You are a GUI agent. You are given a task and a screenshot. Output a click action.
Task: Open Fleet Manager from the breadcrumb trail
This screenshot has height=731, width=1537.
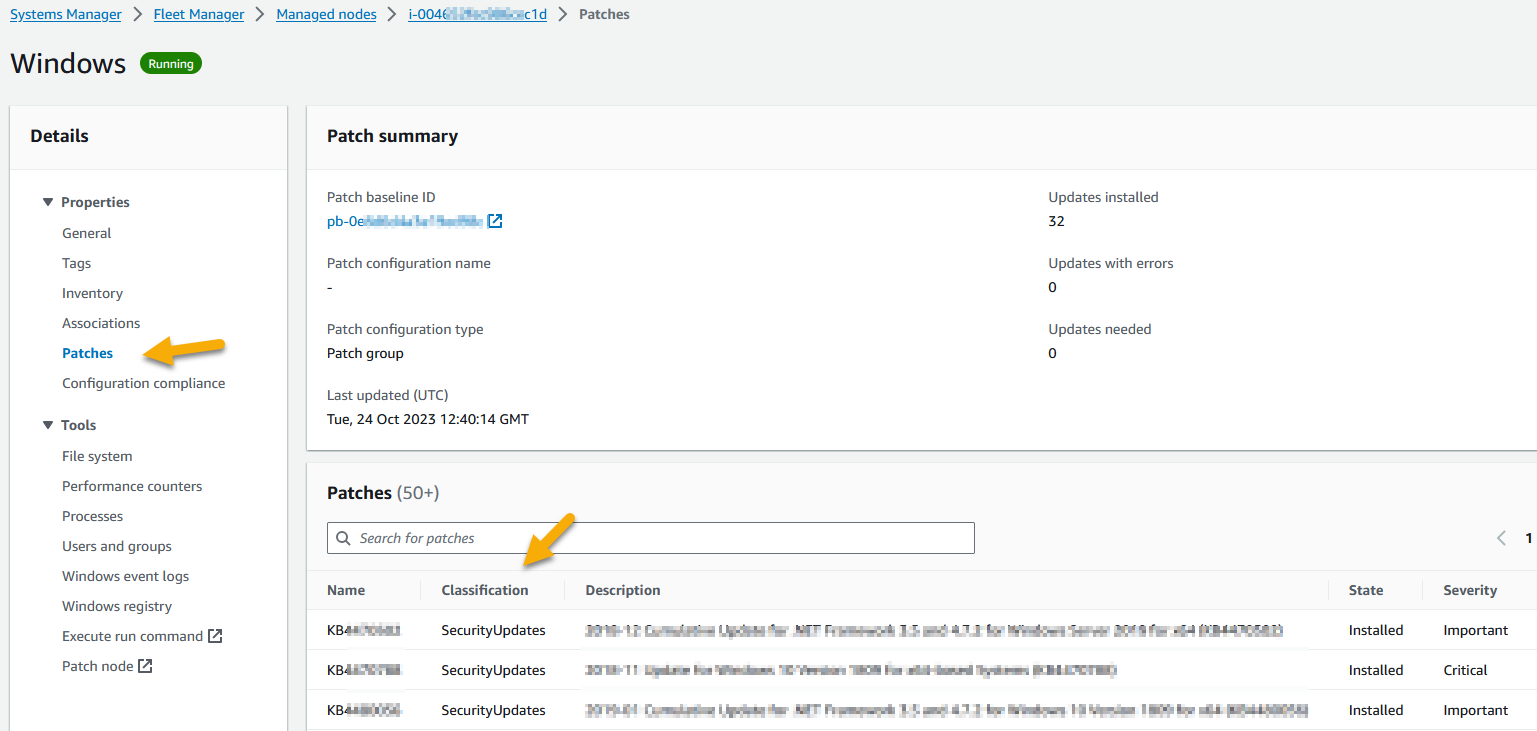(198, 14)
